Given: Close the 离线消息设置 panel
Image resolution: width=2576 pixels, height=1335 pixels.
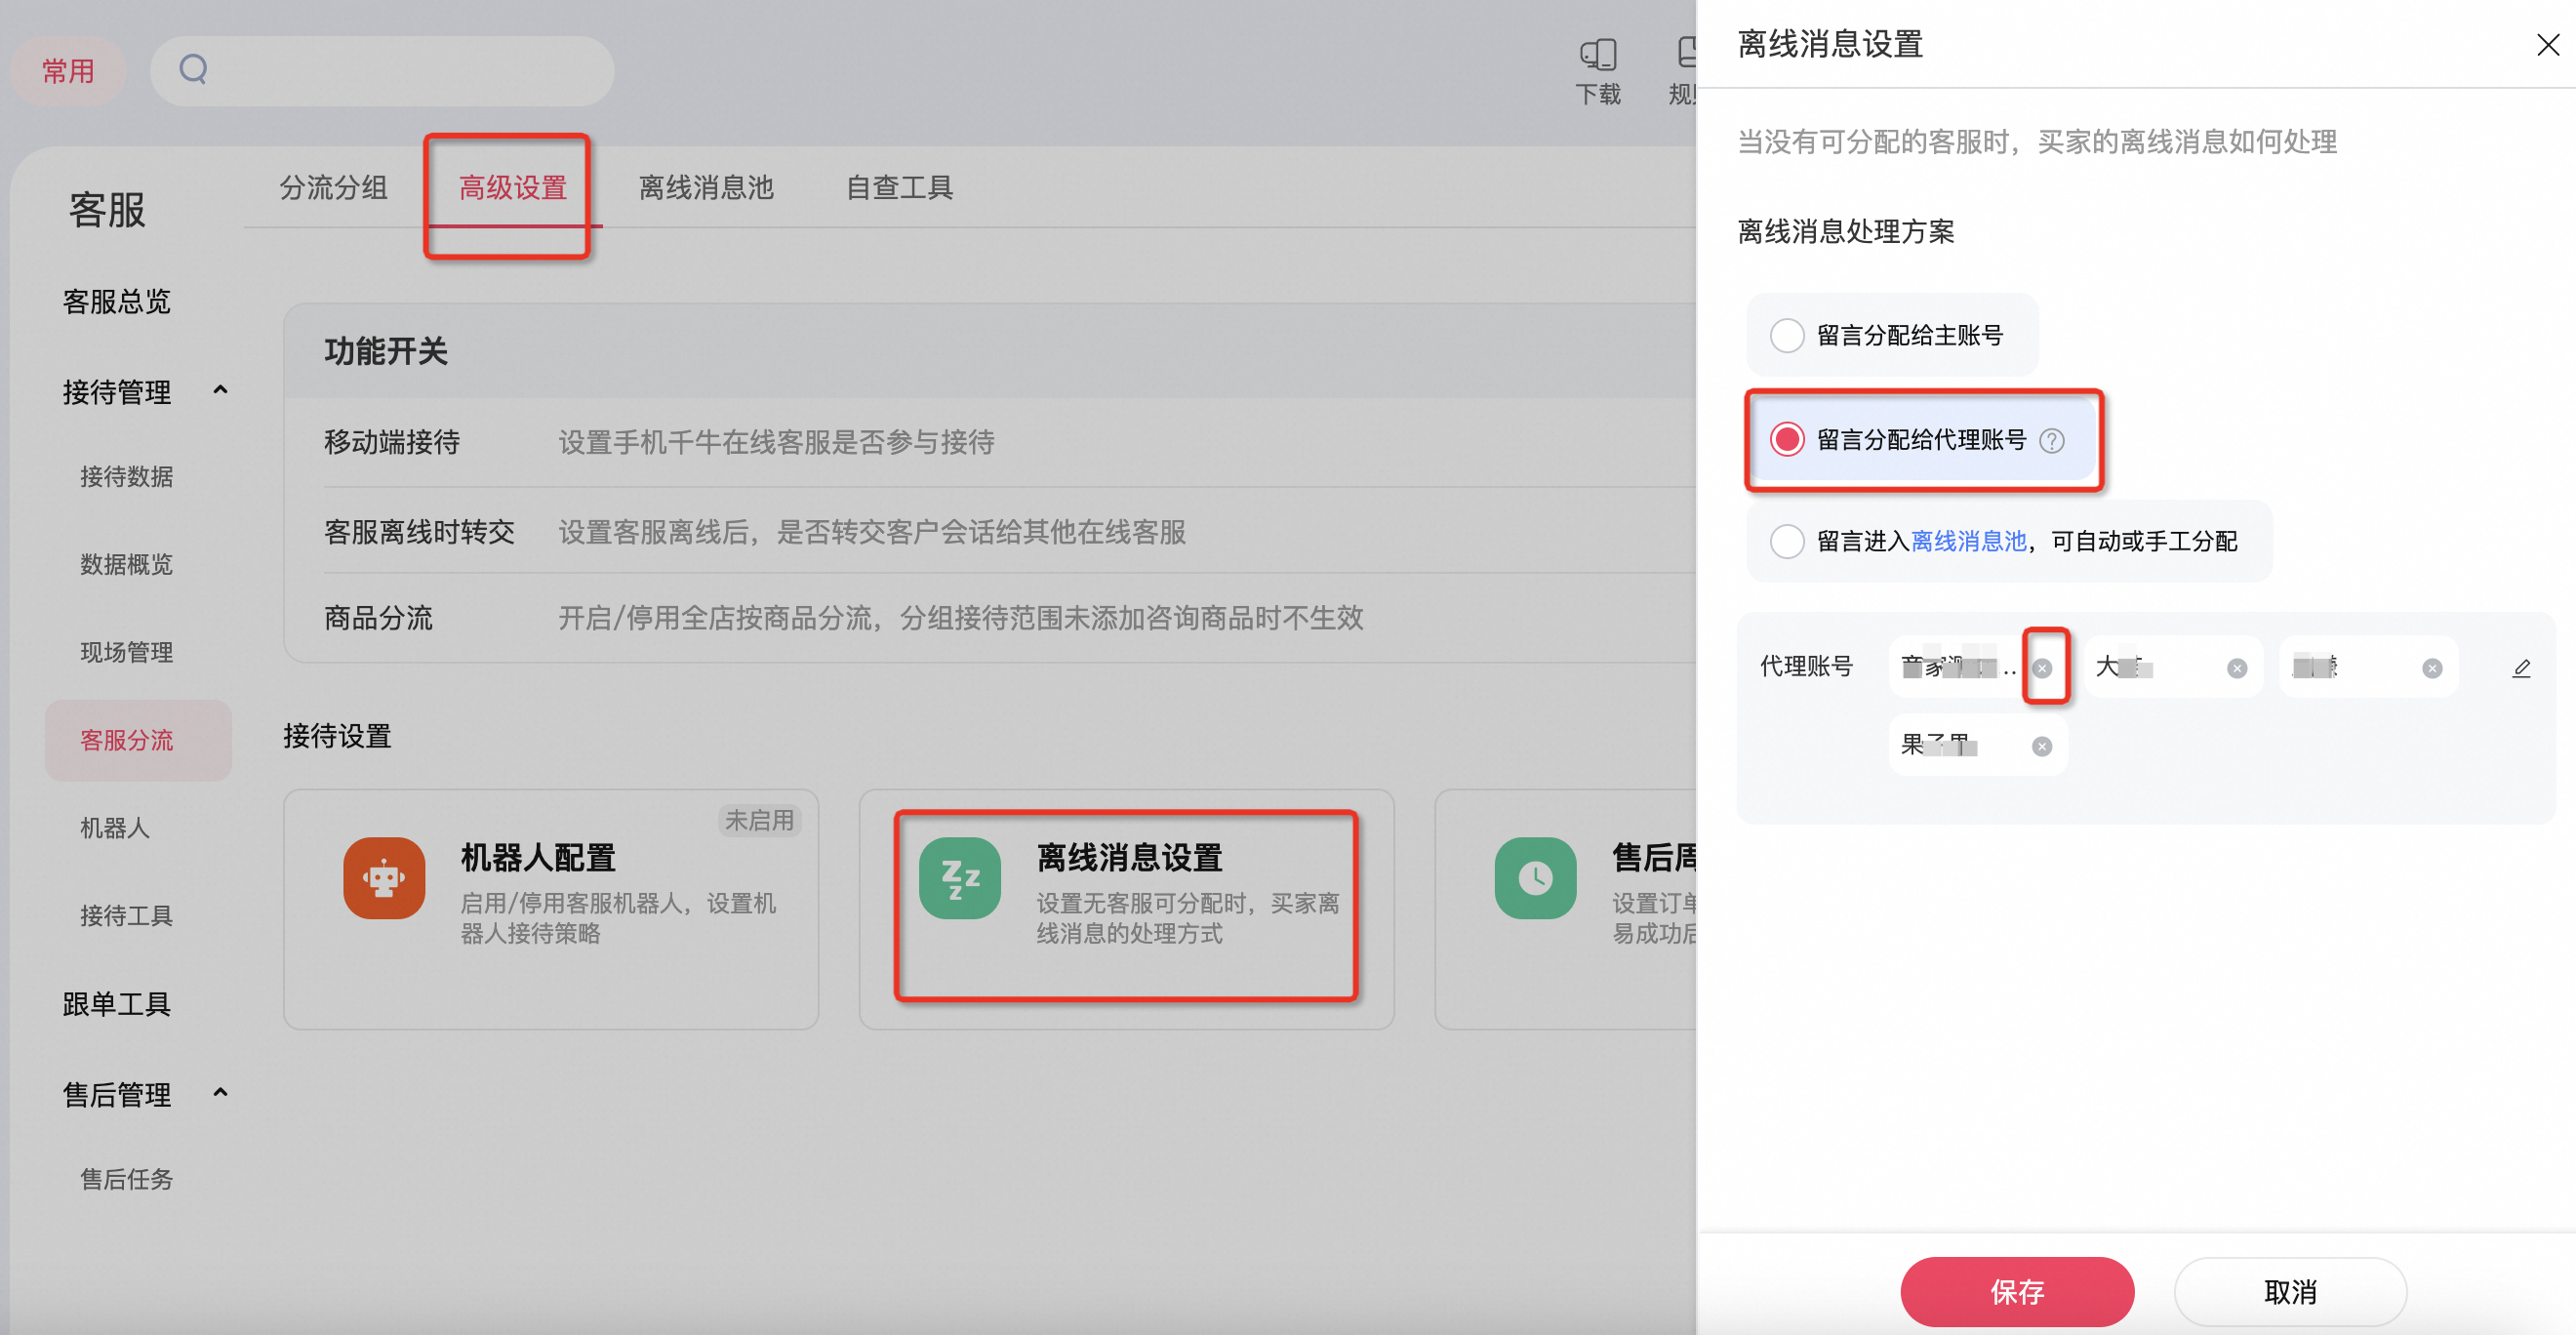Looking at the screenshot, I should (2547, 45).
